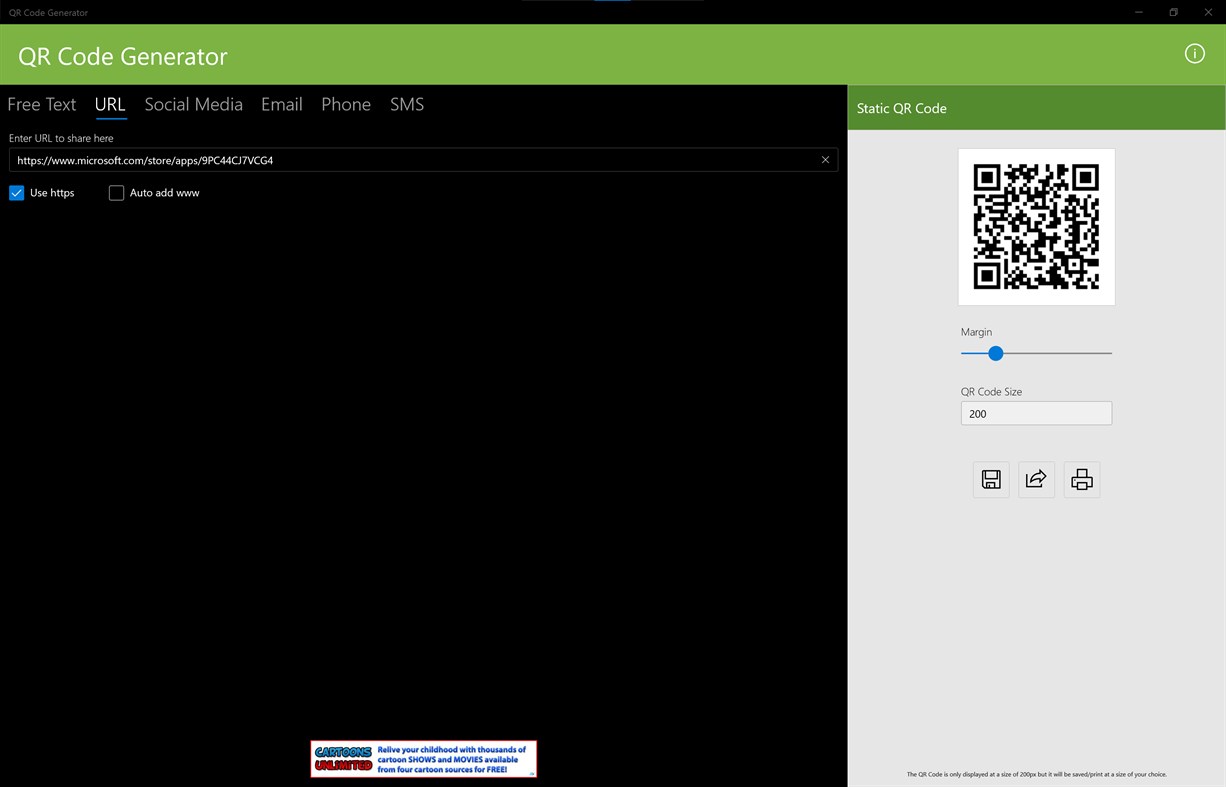
Task: Open the SMS tab
Action: point(406,104)
